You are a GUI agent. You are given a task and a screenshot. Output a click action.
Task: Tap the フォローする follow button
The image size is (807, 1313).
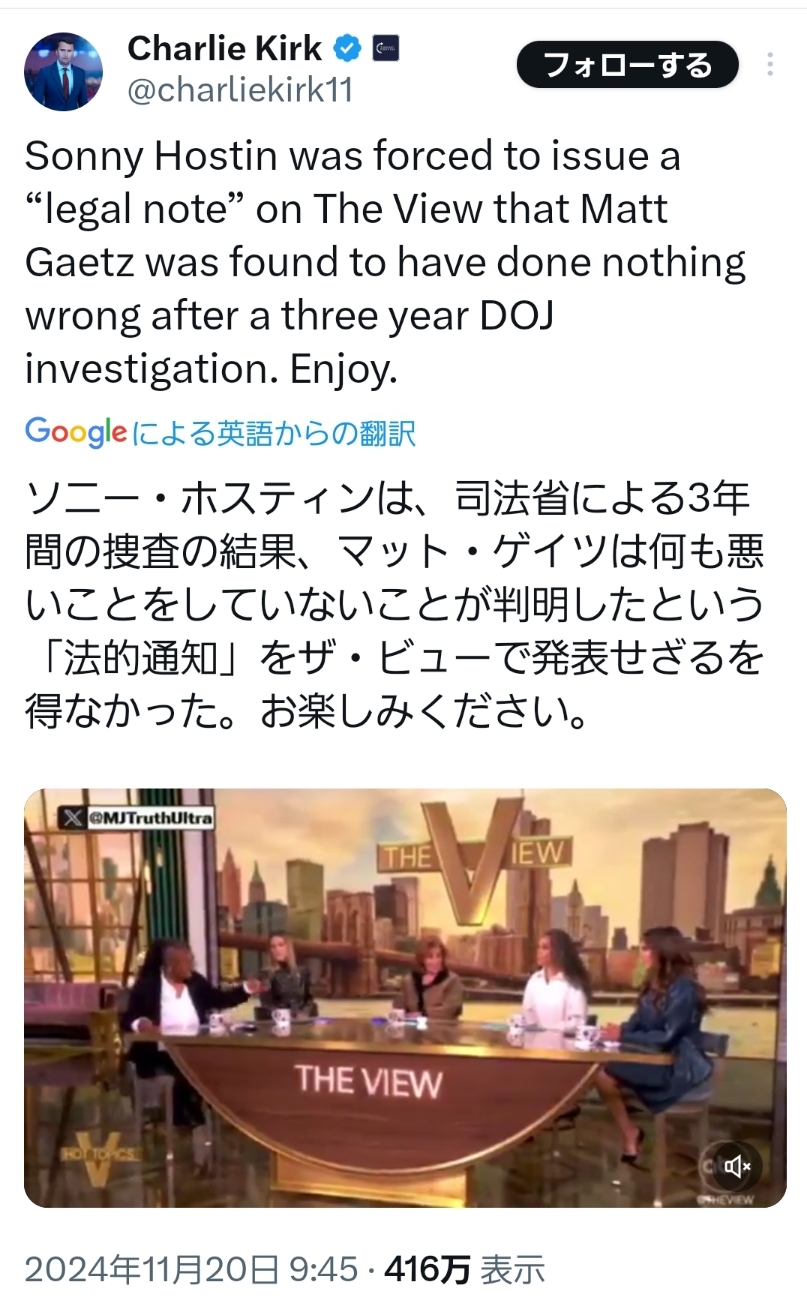(627, 66)
